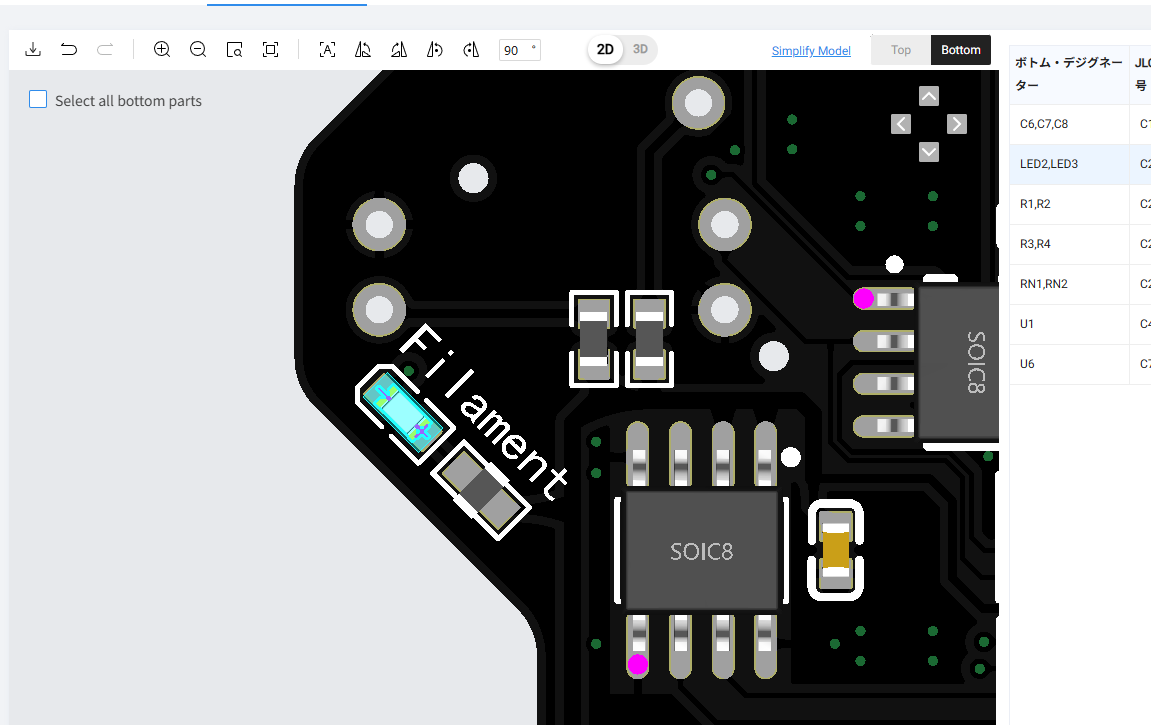1151x725 pixels.
Task: Click the zoom-to-area icon
Action: tap(234, 50)
